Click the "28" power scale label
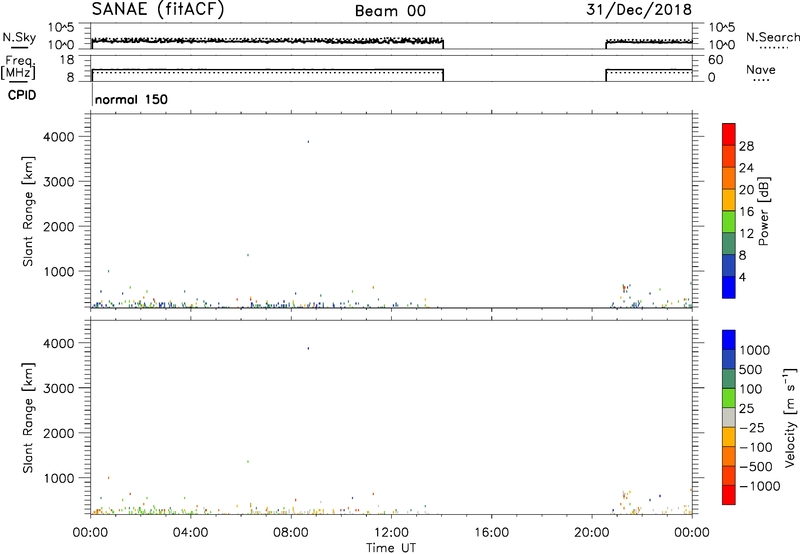Image resolution: width=800 pixels, height=554 pixels. pos(746,146)
